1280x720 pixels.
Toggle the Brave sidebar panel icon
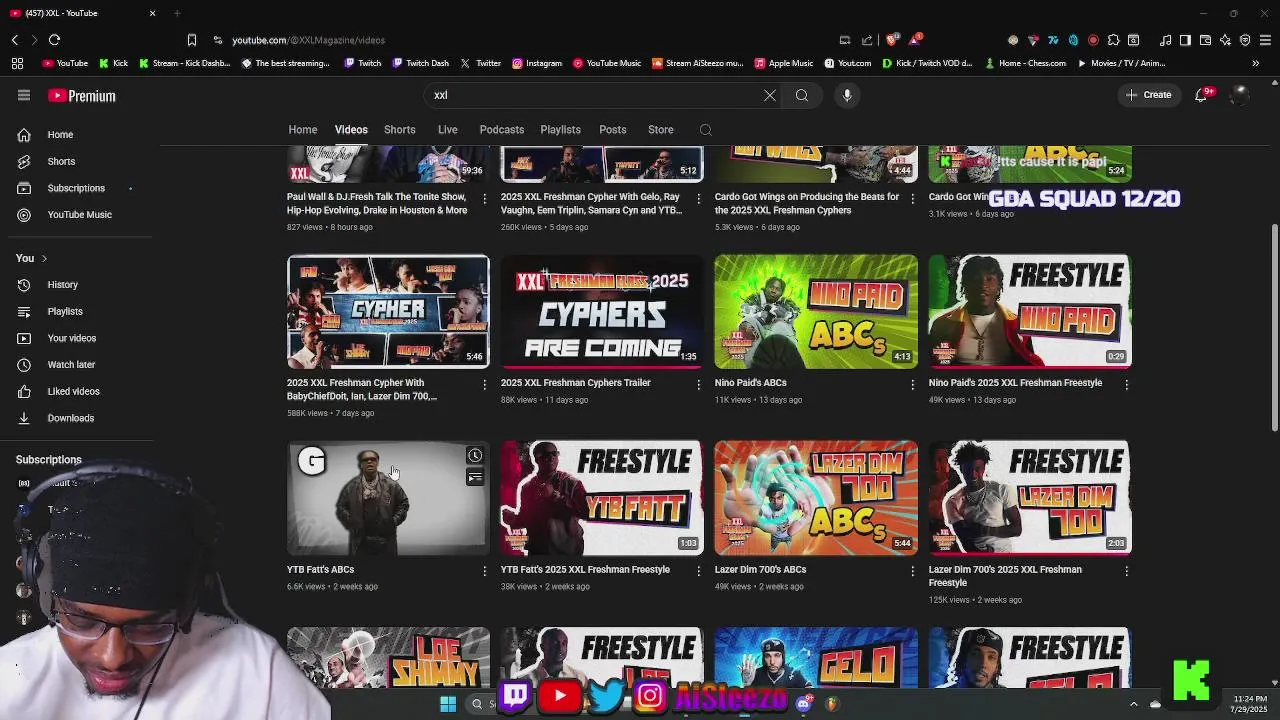click(x=1185, y=40)
